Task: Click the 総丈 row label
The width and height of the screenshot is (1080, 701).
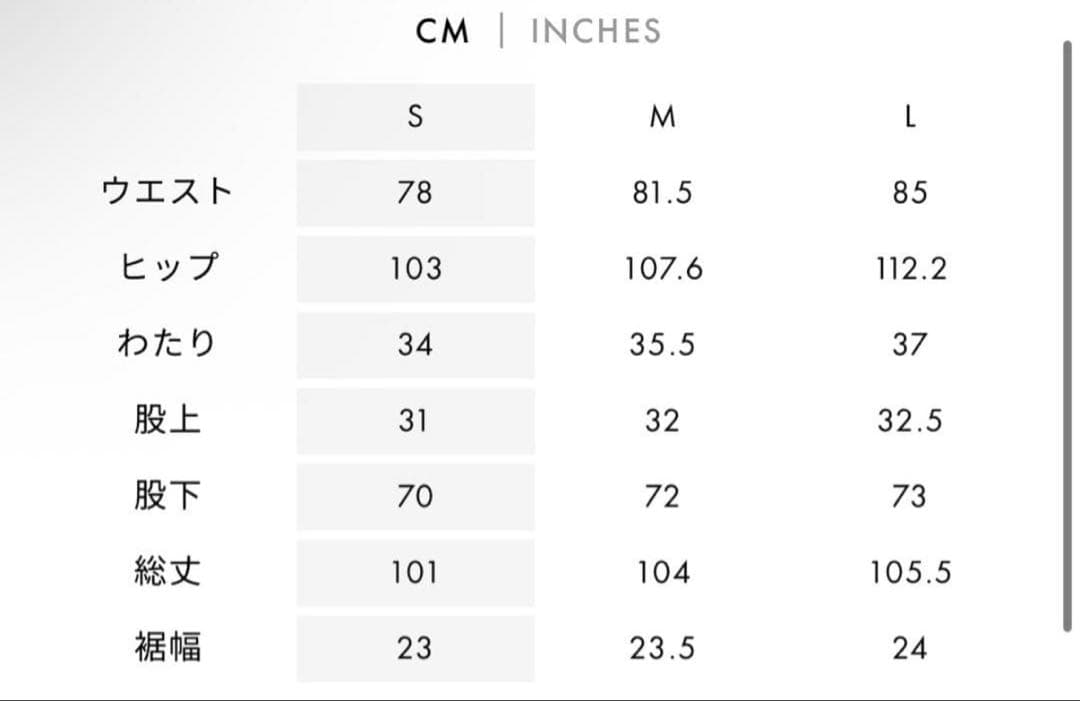Action: pos(167,572)
